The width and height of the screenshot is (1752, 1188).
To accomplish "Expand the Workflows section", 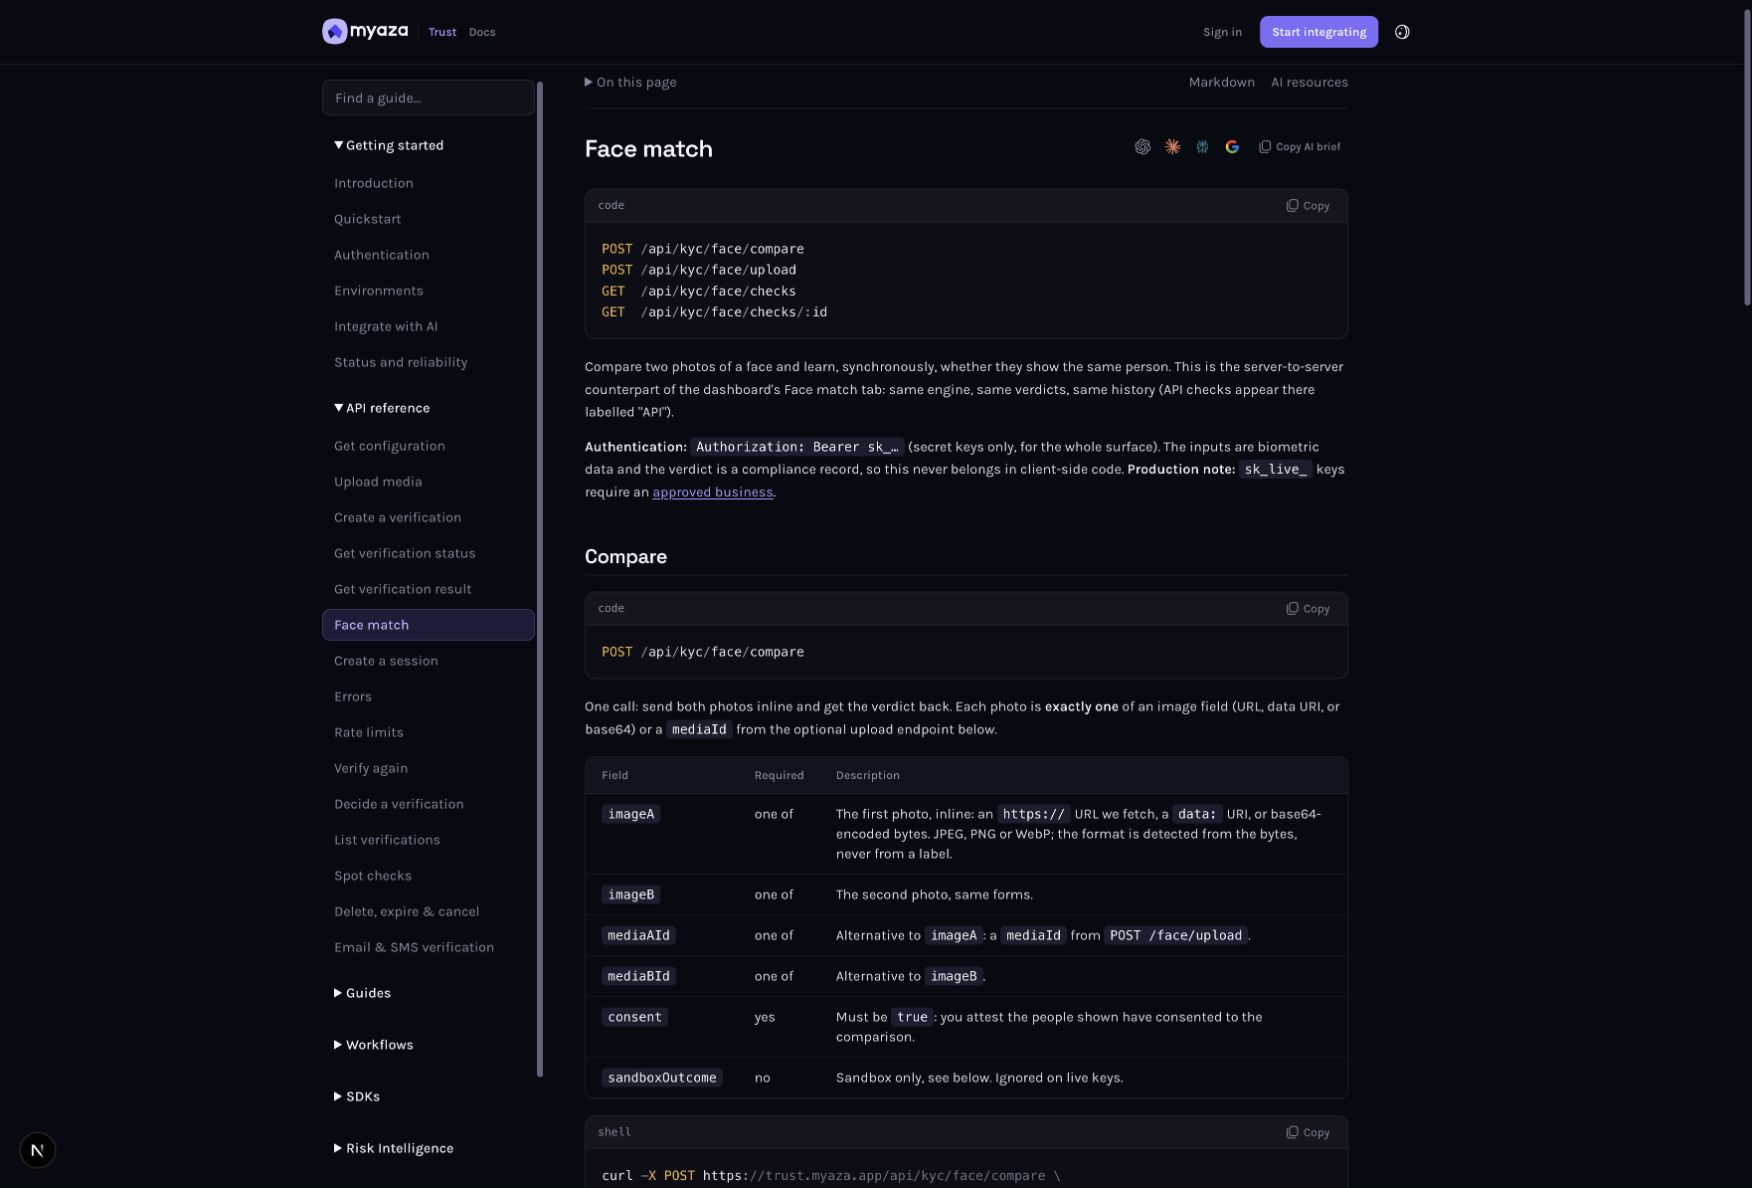I will click(373, 1045).
